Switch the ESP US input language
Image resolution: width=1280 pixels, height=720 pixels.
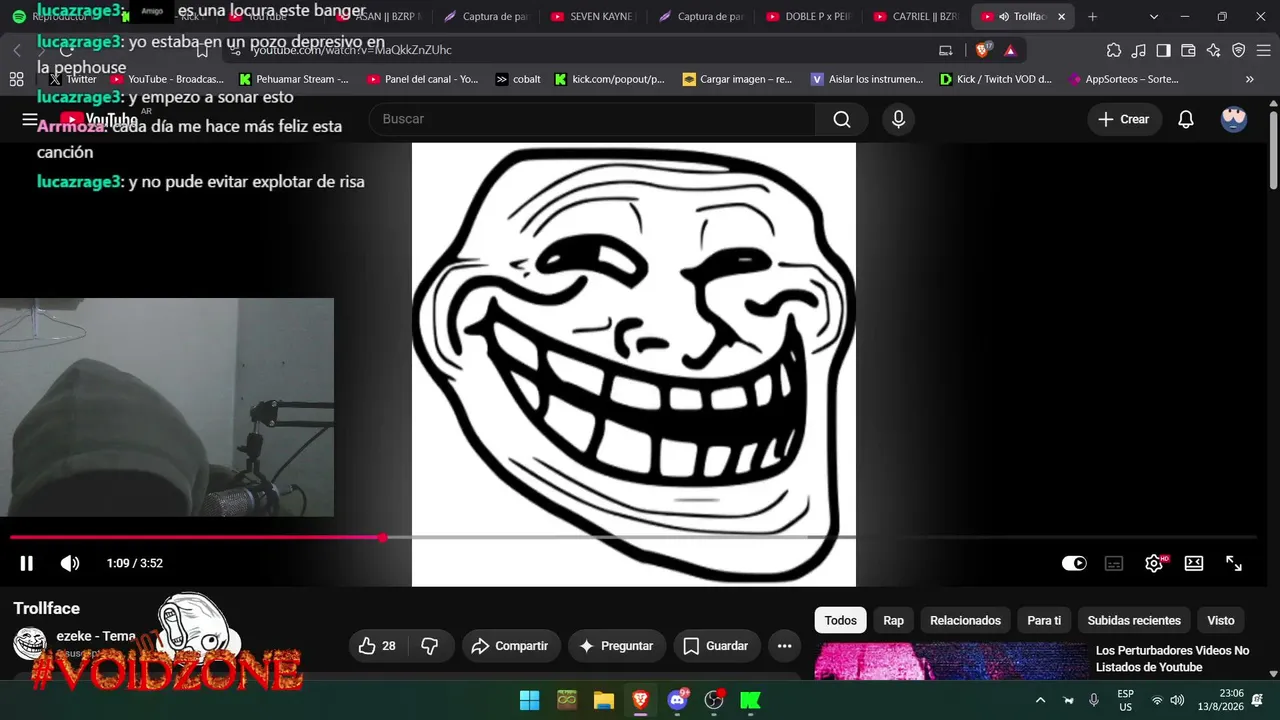(1126, 700)
